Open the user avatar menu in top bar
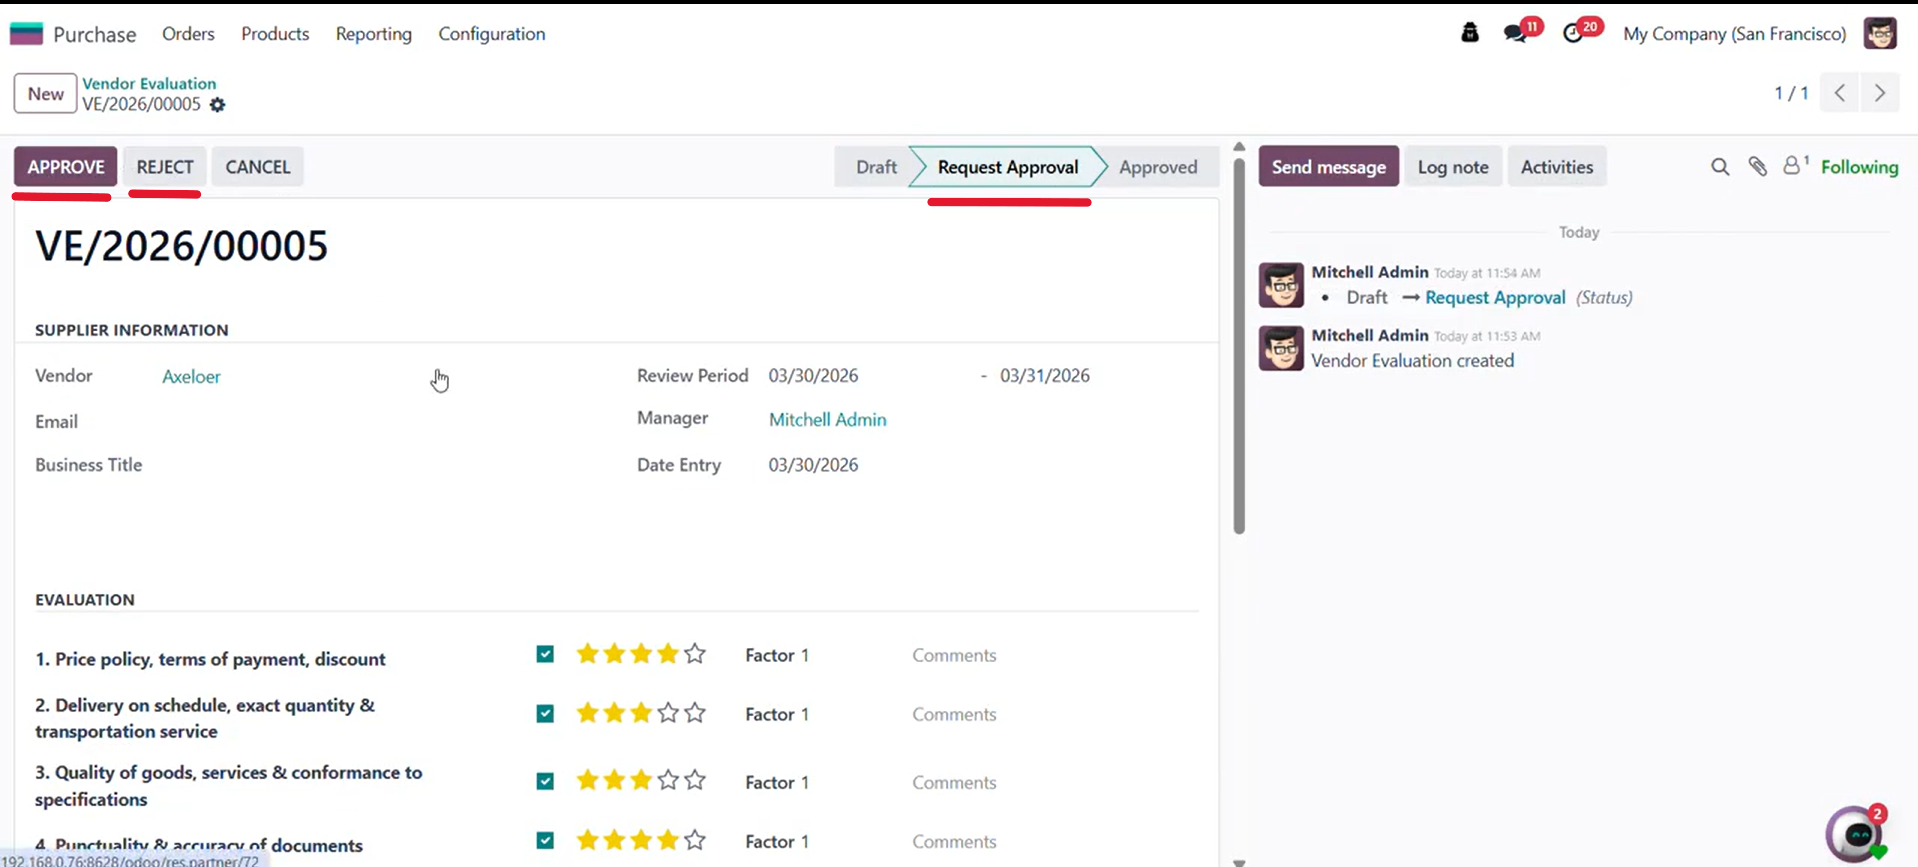Screen dimensions: 1918x867 coord(1880,34)
